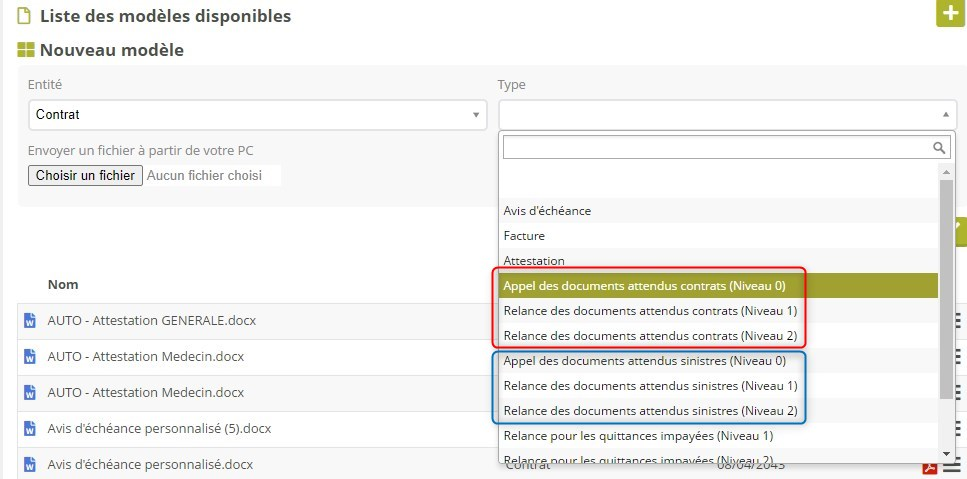The height and width of the screenshot is (479, 967).
Task: Click the green plus add-model button
Action: [949, 14]
